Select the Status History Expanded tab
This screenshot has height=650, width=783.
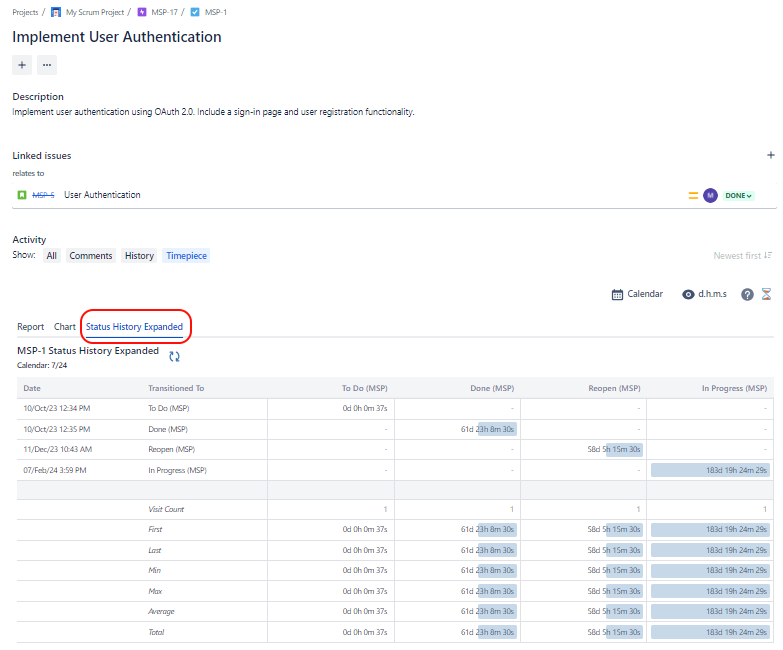click(134, 327)
